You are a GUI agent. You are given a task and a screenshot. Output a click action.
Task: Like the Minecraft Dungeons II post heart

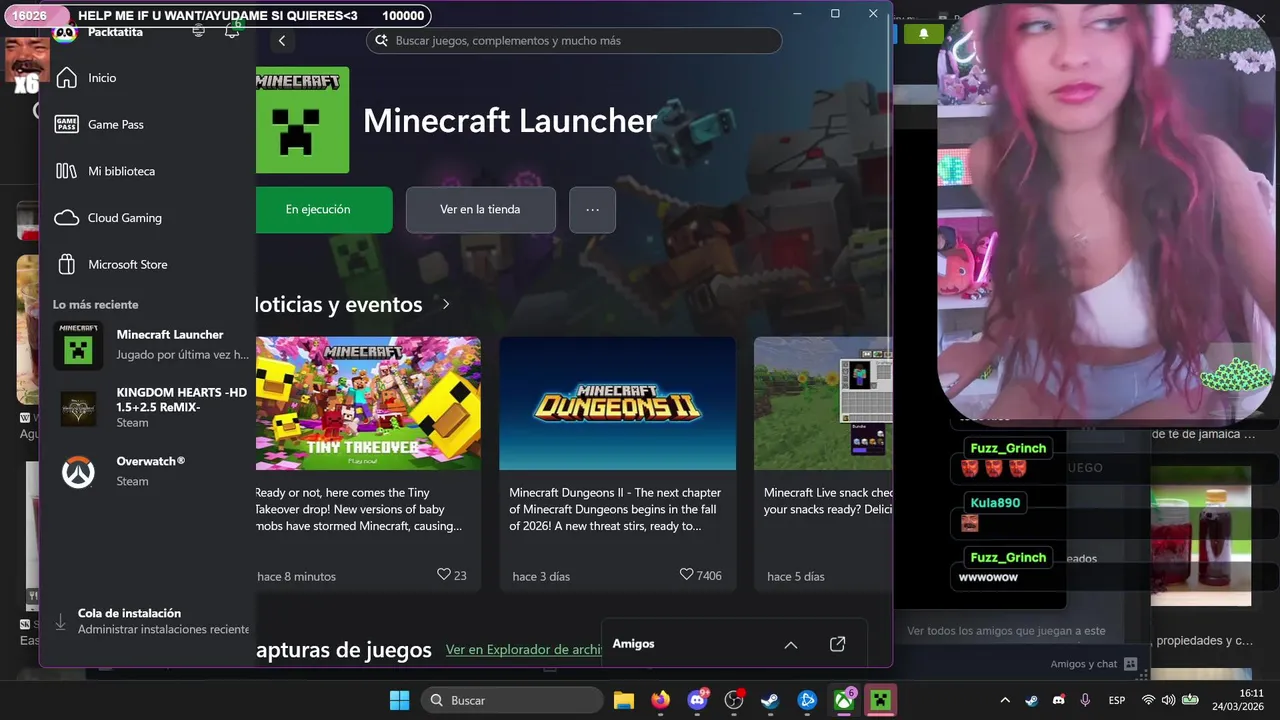686,575
